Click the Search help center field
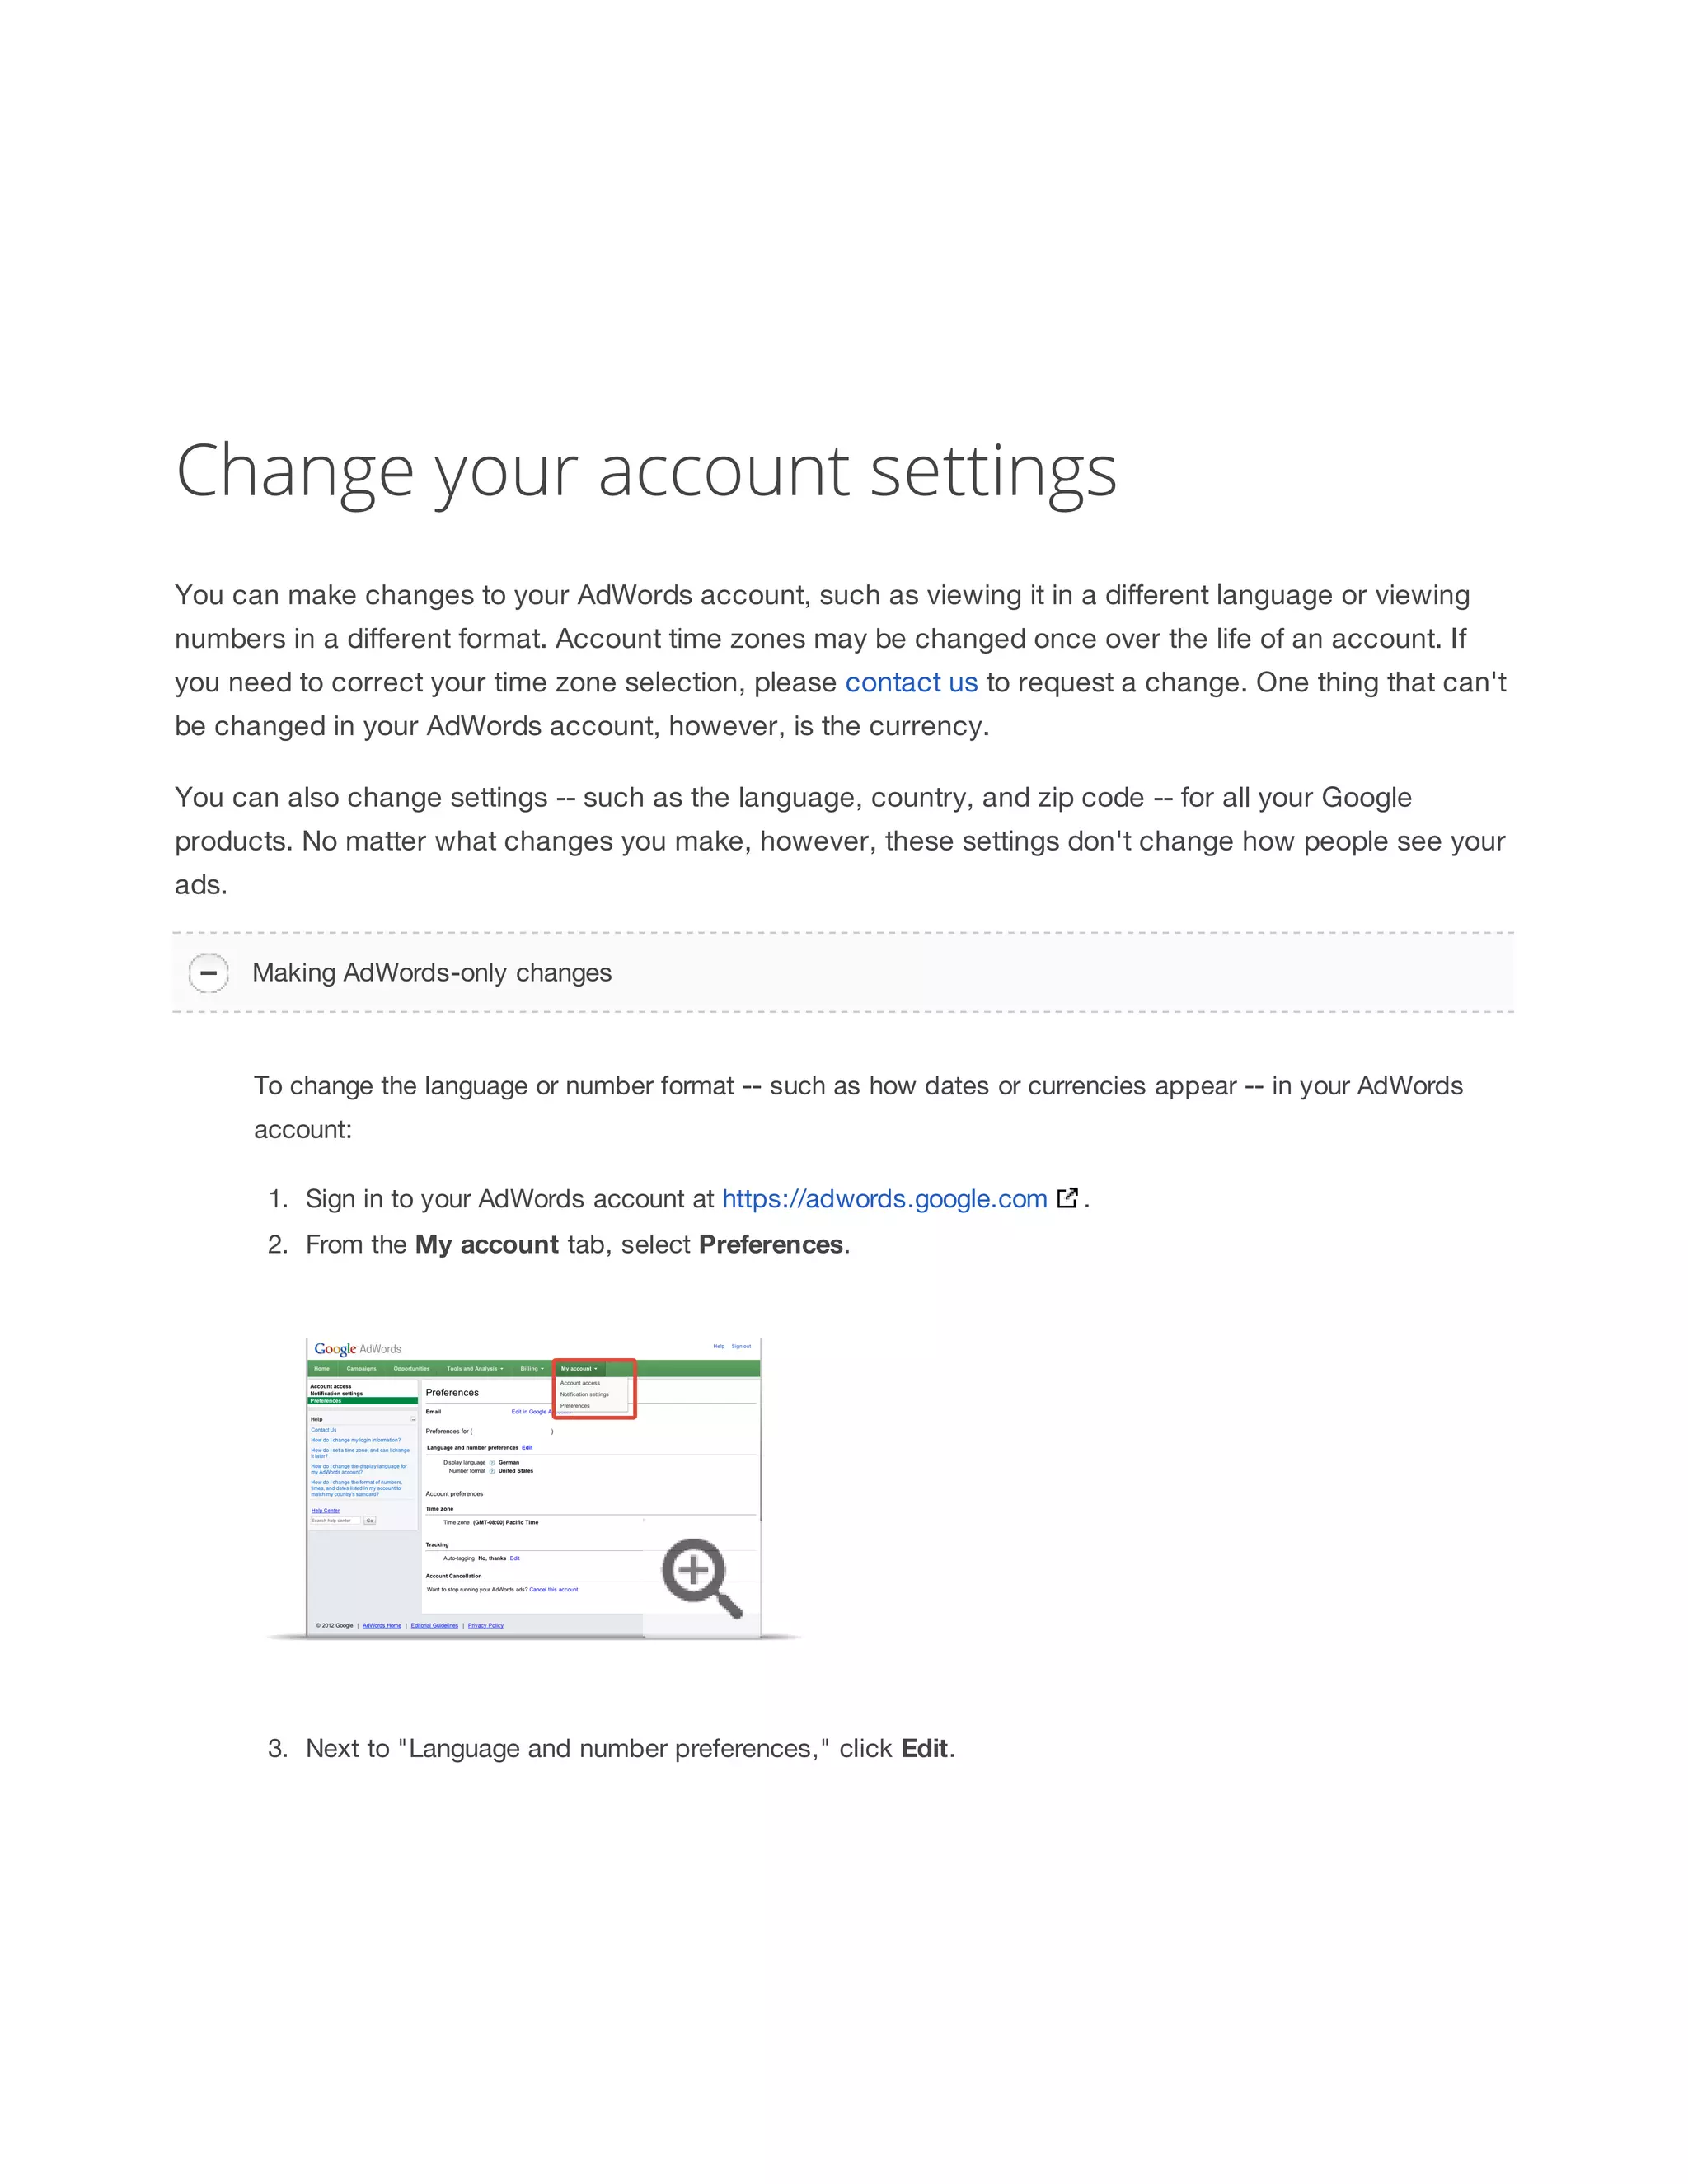Screen dimensions: 1688x2184 [x=335, y=1521]
